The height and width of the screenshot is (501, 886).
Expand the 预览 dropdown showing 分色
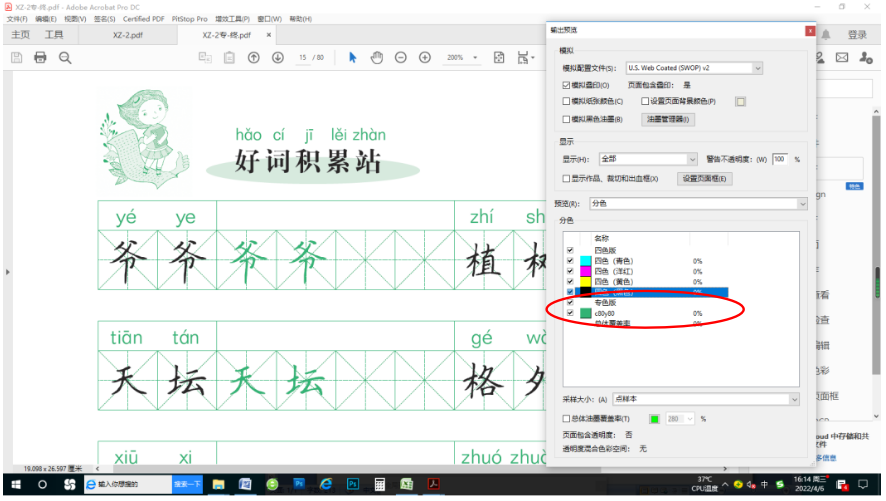click(x=801, y=204)
